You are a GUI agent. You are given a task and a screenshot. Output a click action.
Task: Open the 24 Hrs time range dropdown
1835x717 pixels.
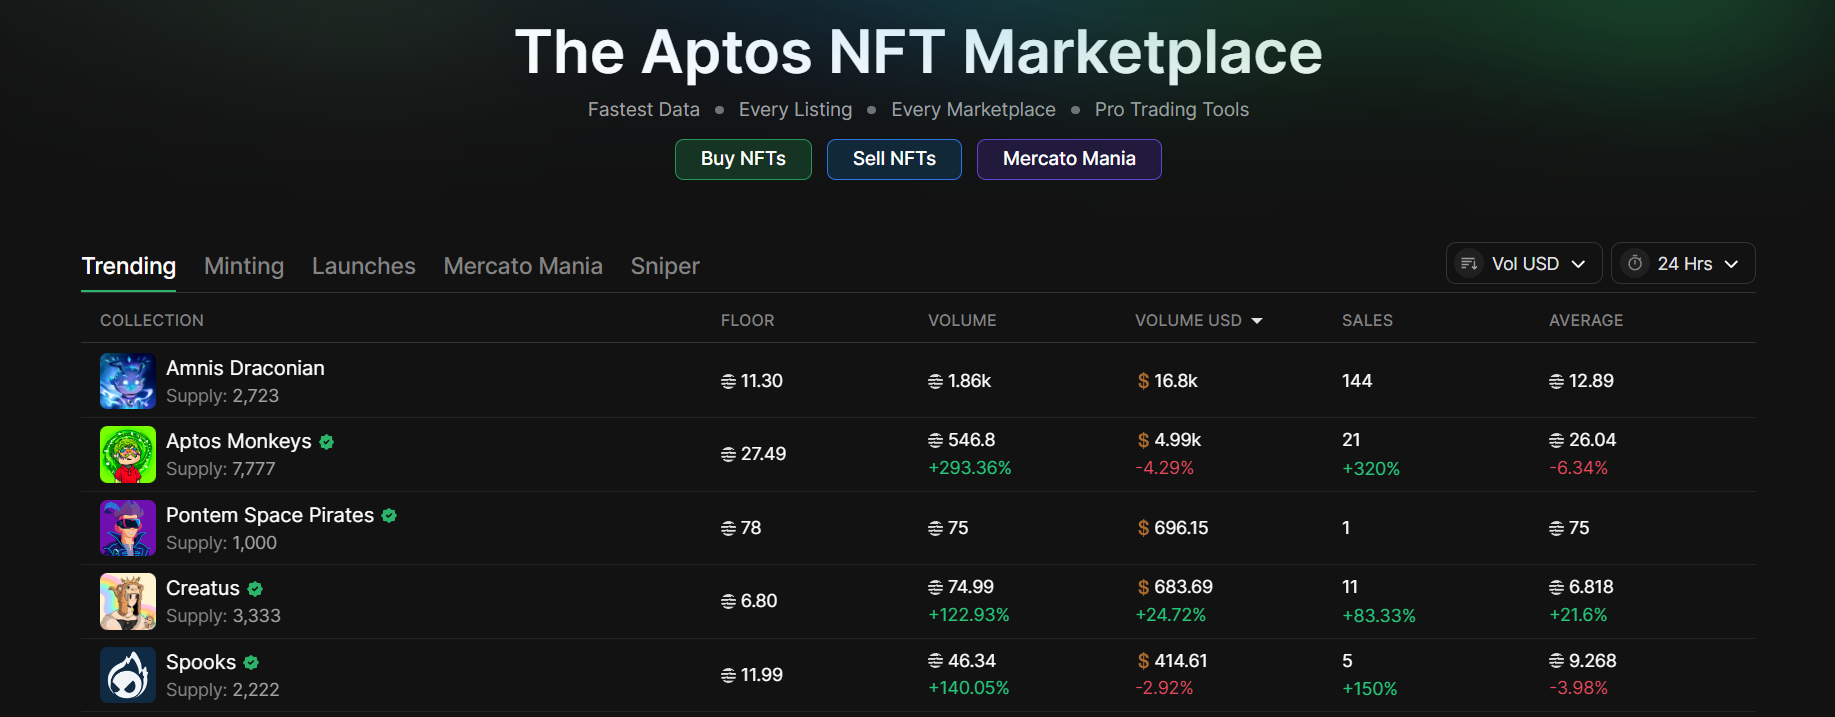[x=1683, y=263]
